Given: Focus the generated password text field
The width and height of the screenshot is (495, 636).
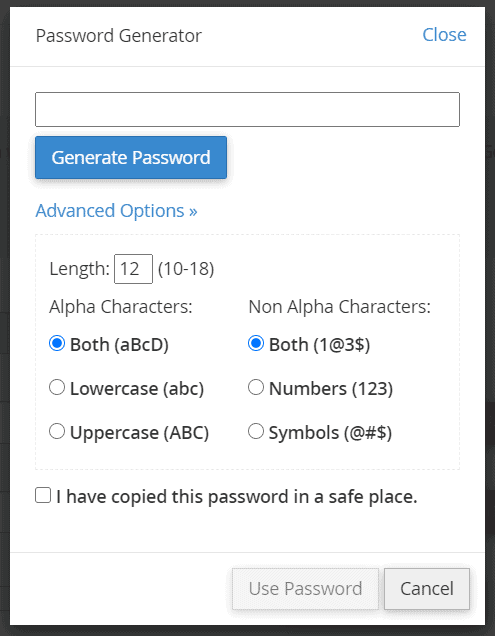Looking at the screenshot, I should click(x=247, y=110).
